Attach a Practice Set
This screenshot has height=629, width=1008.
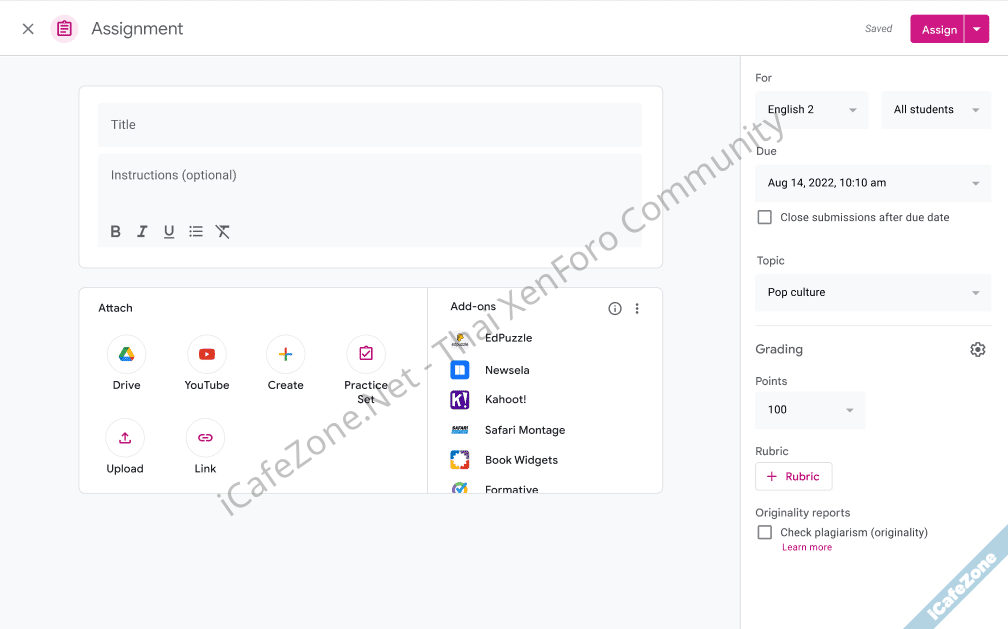[365, 355]
